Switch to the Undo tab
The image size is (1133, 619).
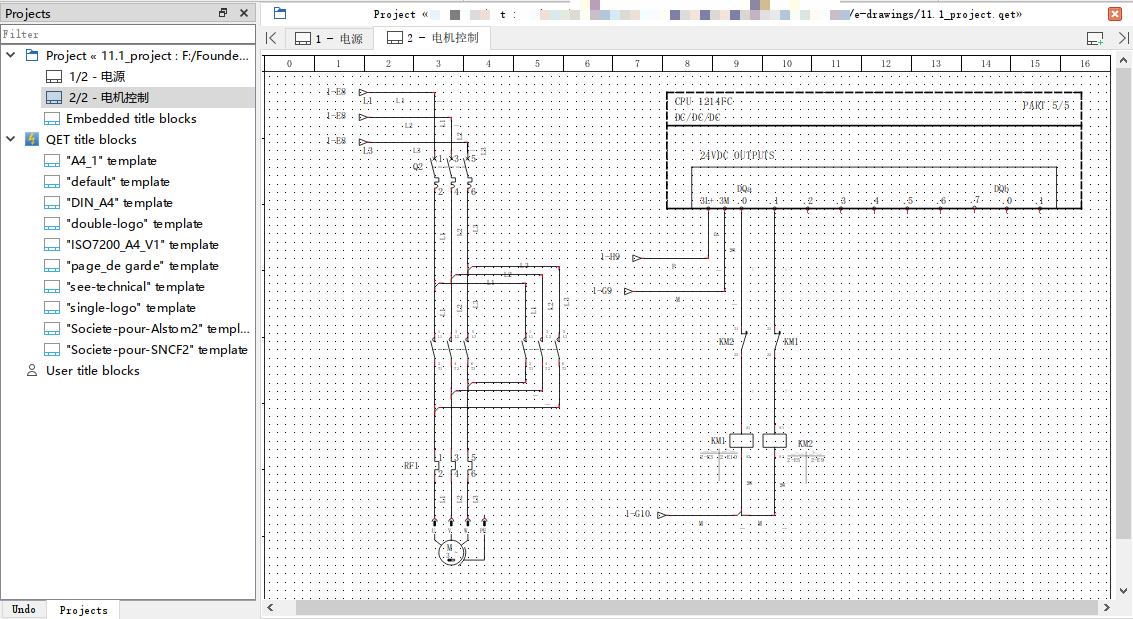[x=23, y=609]
